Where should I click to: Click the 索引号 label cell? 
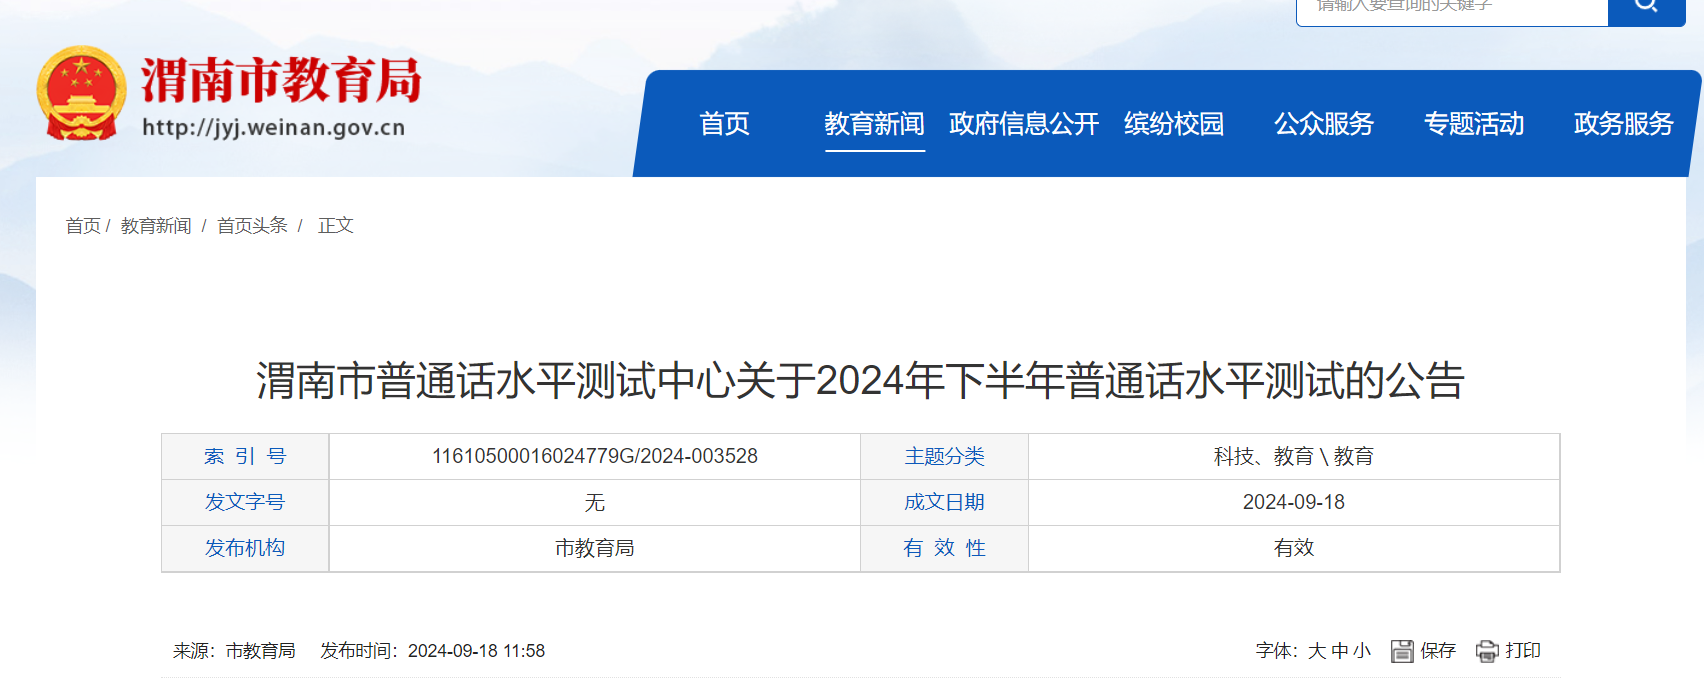245,457
